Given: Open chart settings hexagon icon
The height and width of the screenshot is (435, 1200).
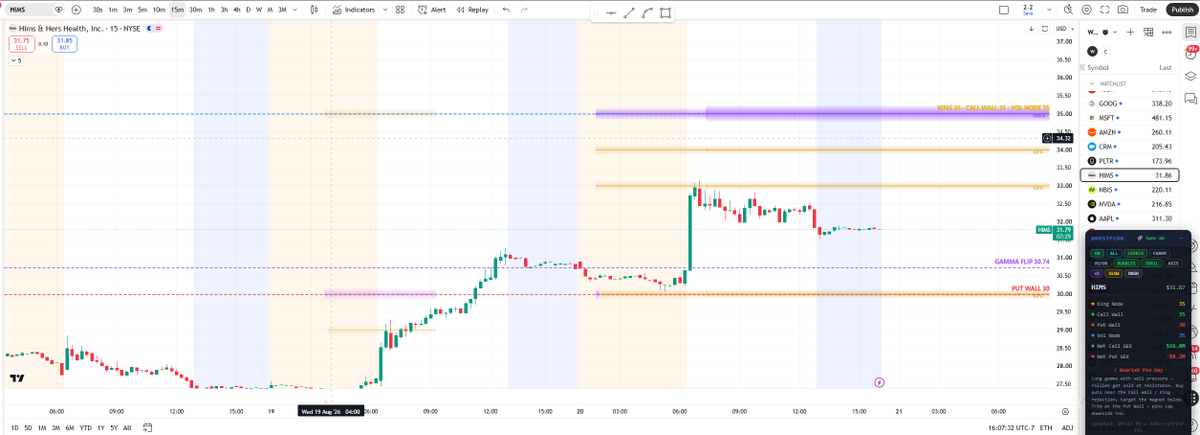Looking at the screenshot, I should coord(1088,9).
